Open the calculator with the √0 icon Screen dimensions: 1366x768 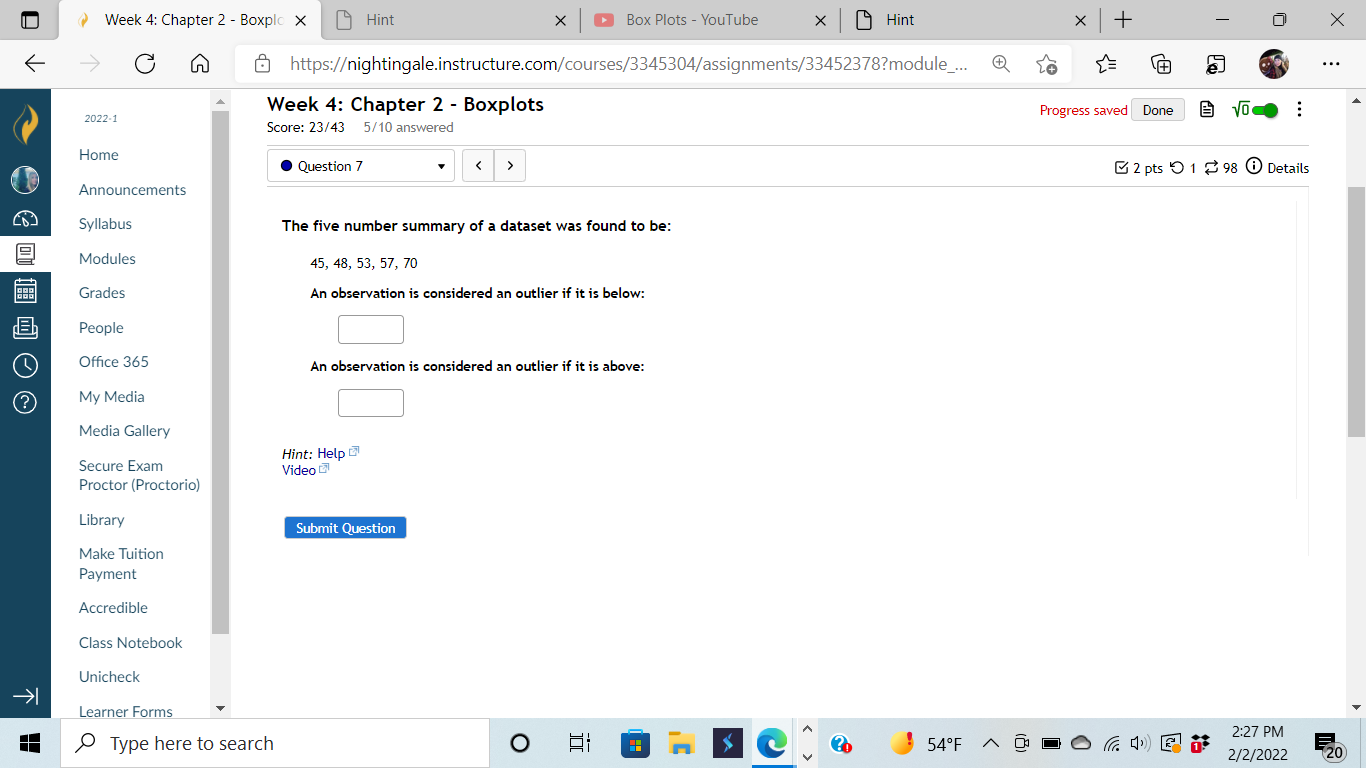coord(1241,110)
